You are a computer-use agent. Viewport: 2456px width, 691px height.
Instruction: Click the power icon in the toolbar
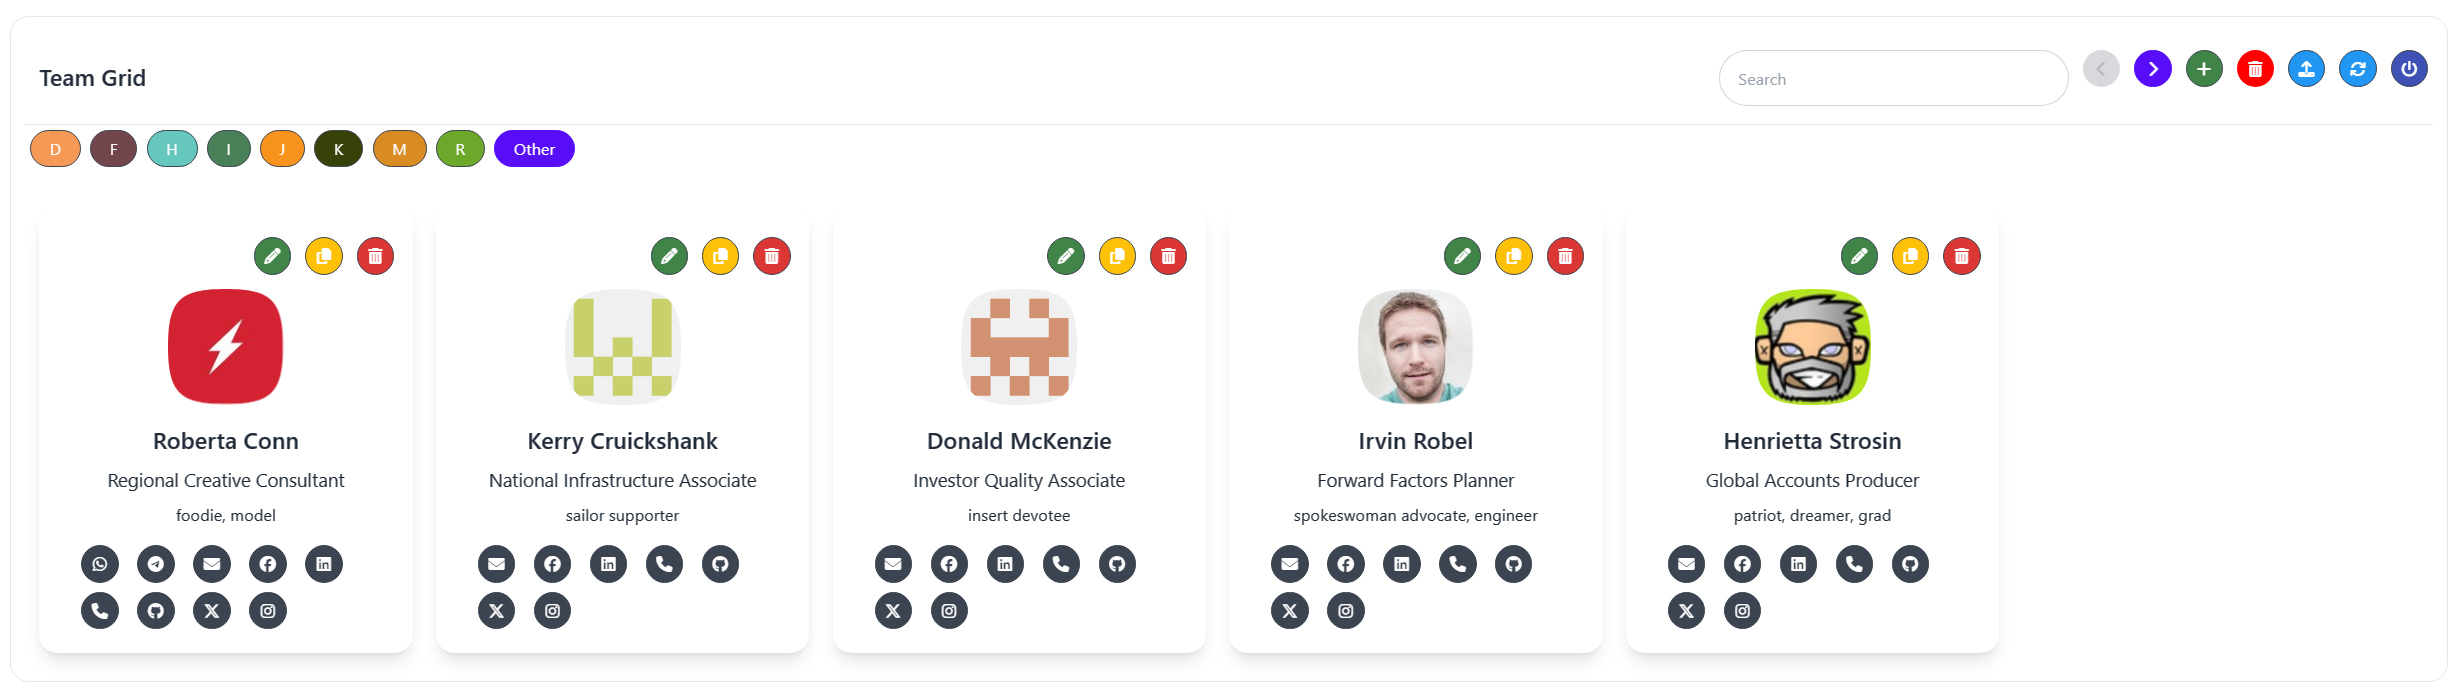pyautogui.click(x=2409, y=69)
